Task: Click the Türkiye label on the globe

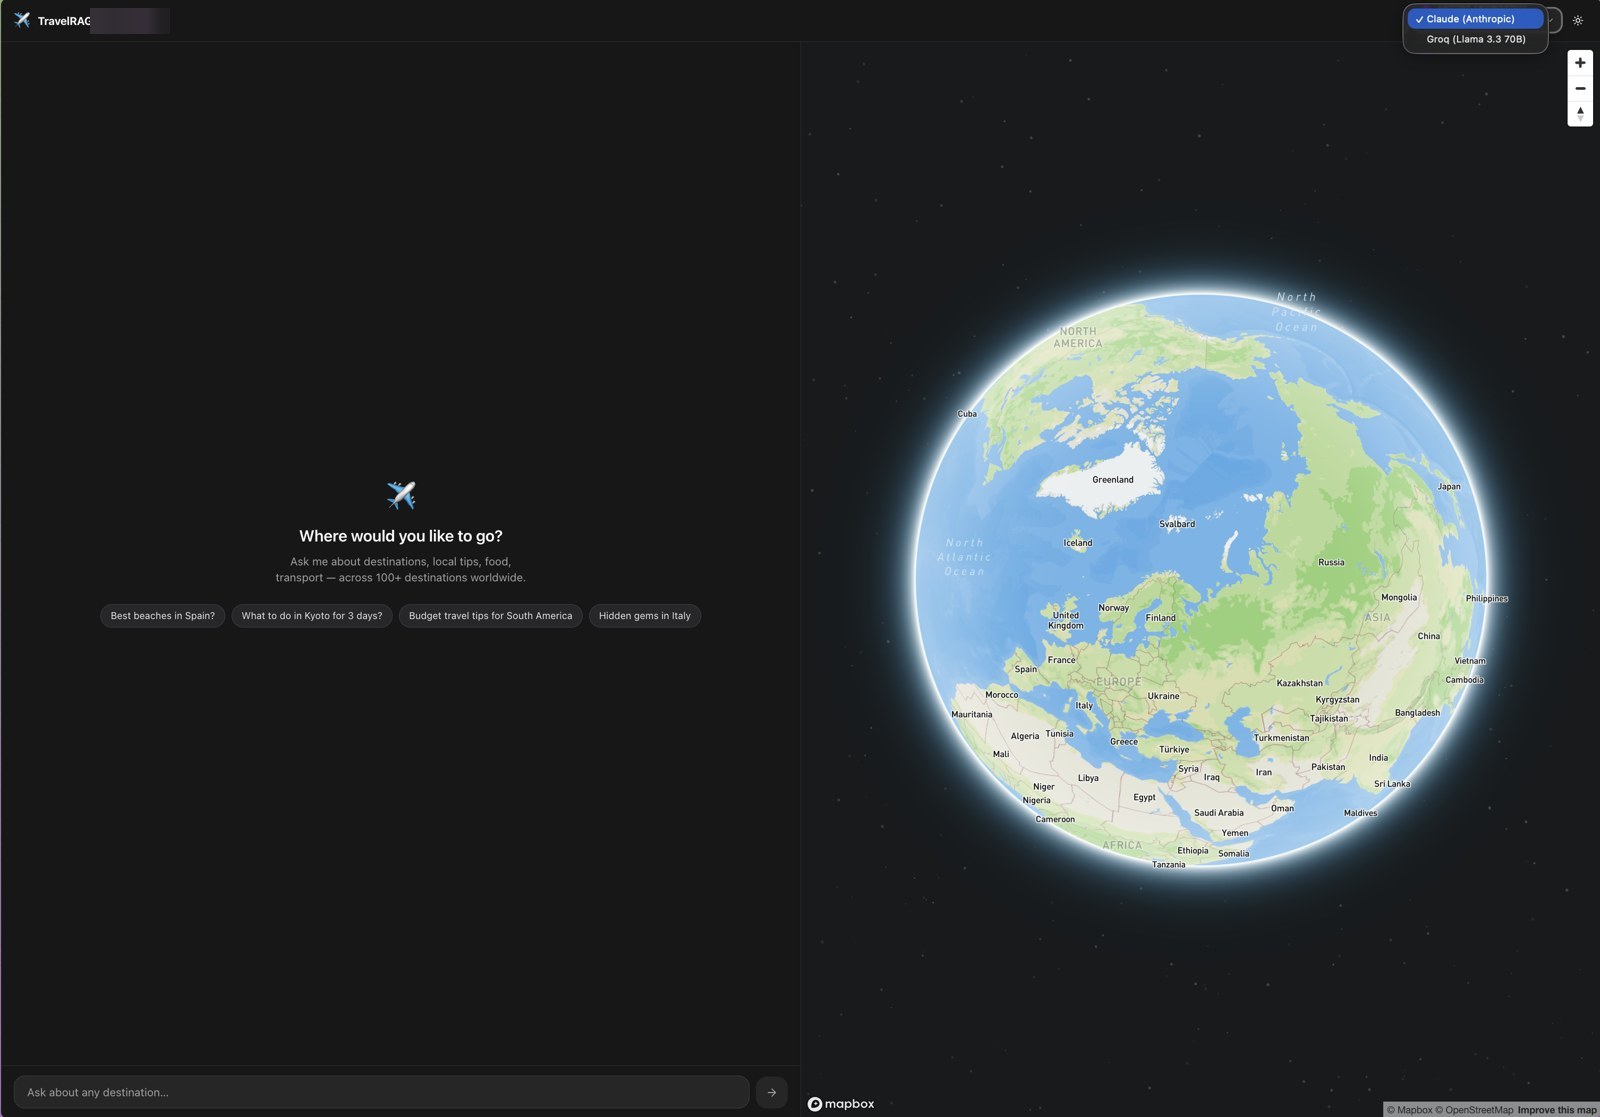Action: pos(1174,750)
